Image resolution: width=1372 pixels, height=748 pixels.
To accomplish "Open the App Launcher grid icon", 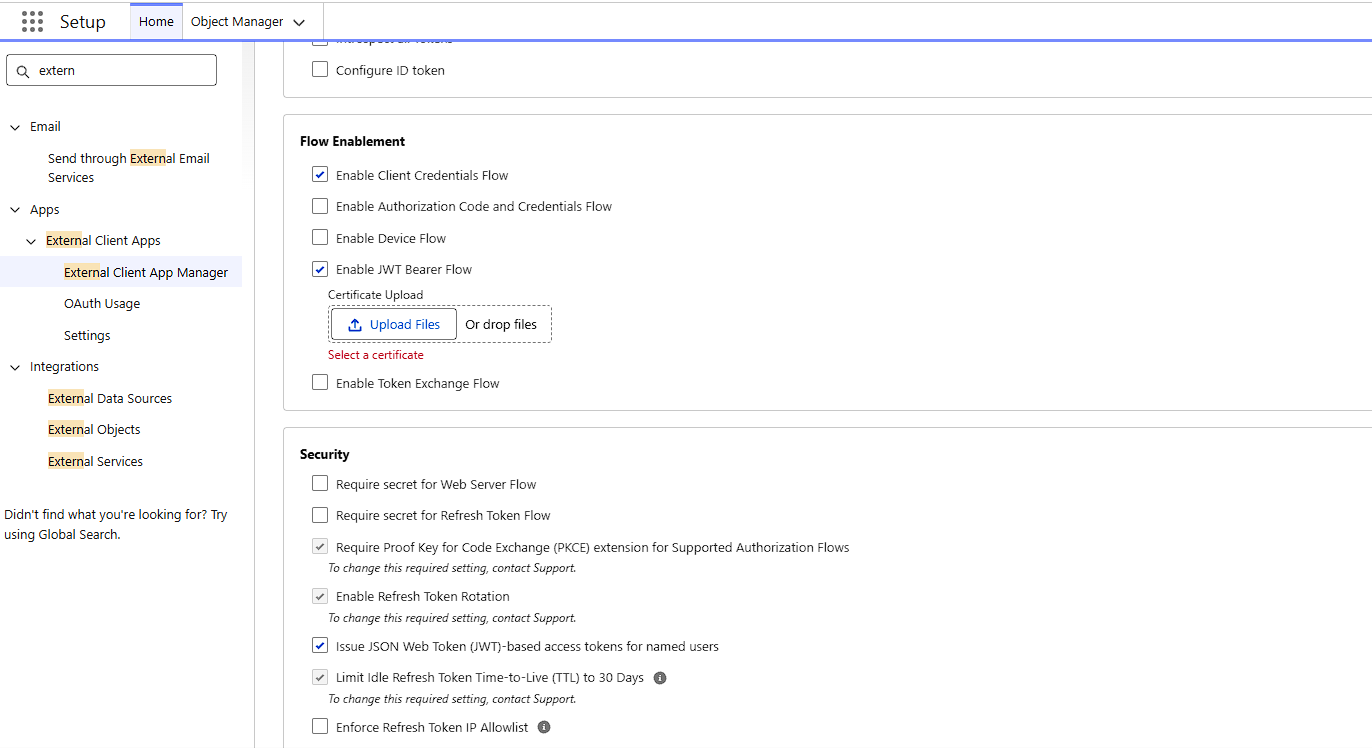I will [x=32, y=21].
